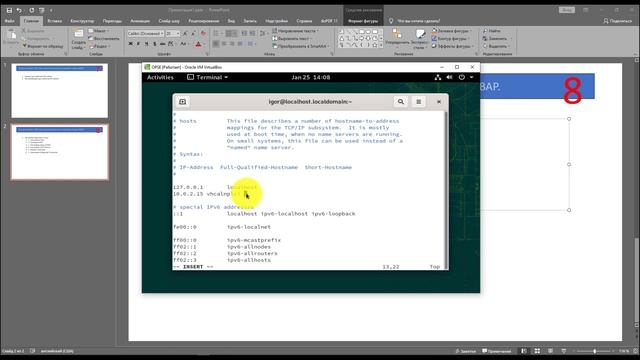Undo last action in PowerPoint
640x360 pixels.
(19, 10)
